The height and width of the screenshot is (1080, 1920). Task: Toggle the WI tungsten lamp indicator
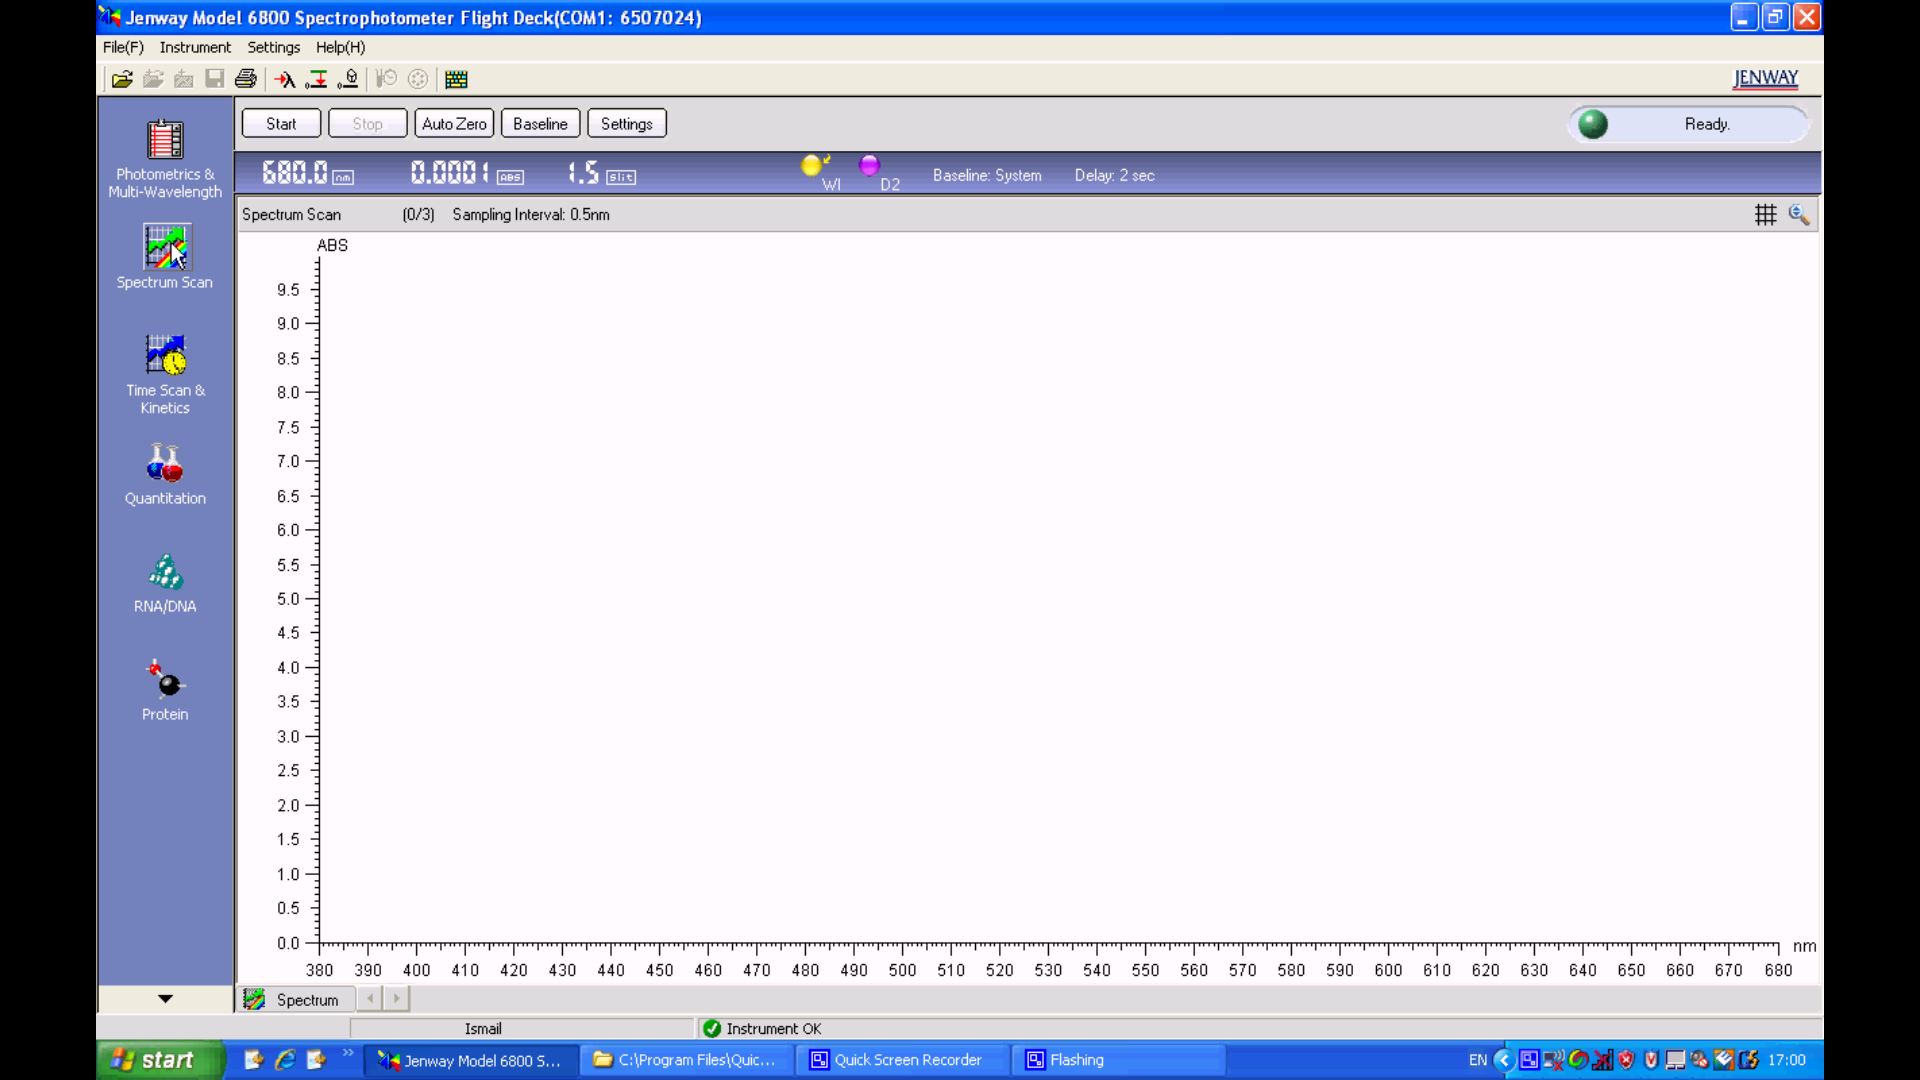point(812,166)
